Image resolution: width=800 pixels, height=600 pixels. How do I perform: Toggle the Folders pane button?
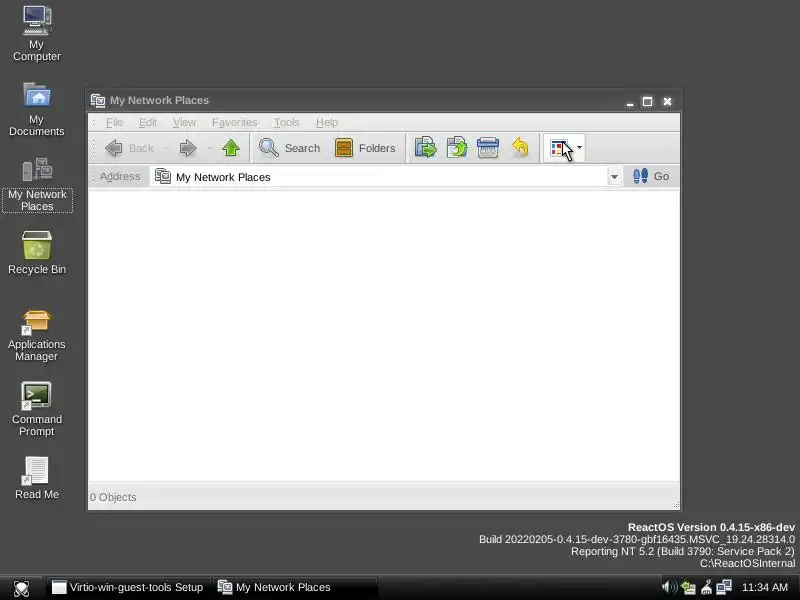pos(365,148)
